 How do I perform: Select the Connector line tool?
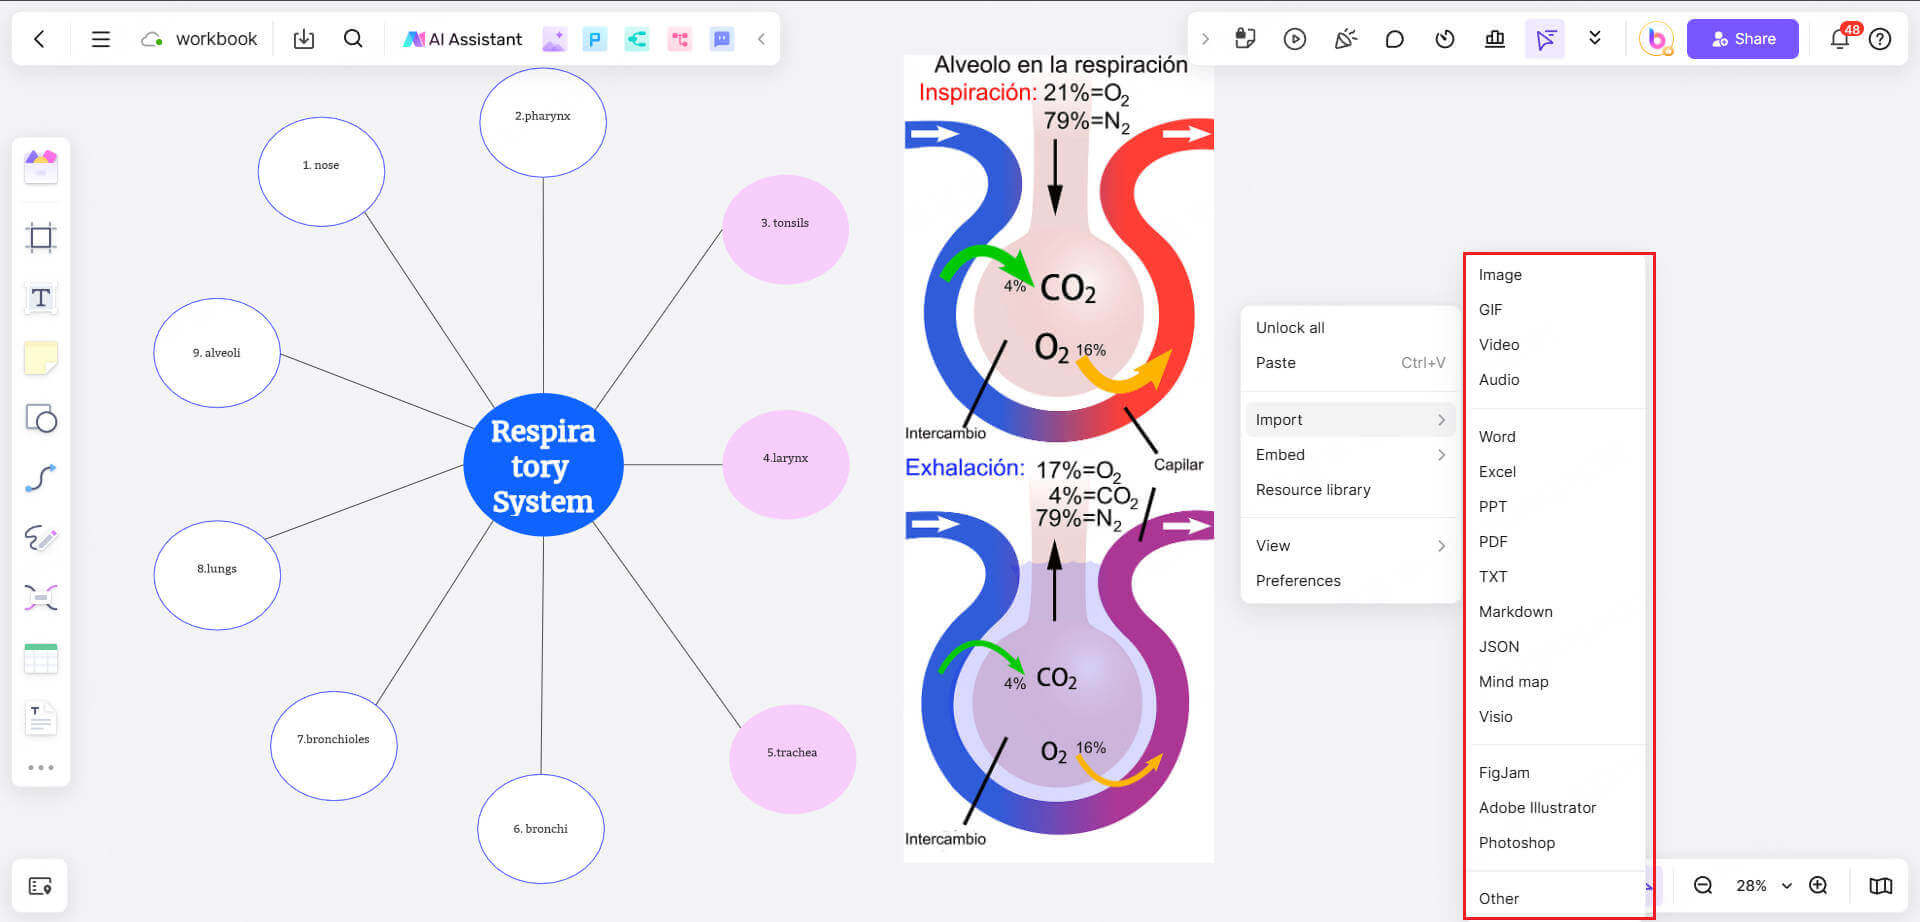point(41,478)
